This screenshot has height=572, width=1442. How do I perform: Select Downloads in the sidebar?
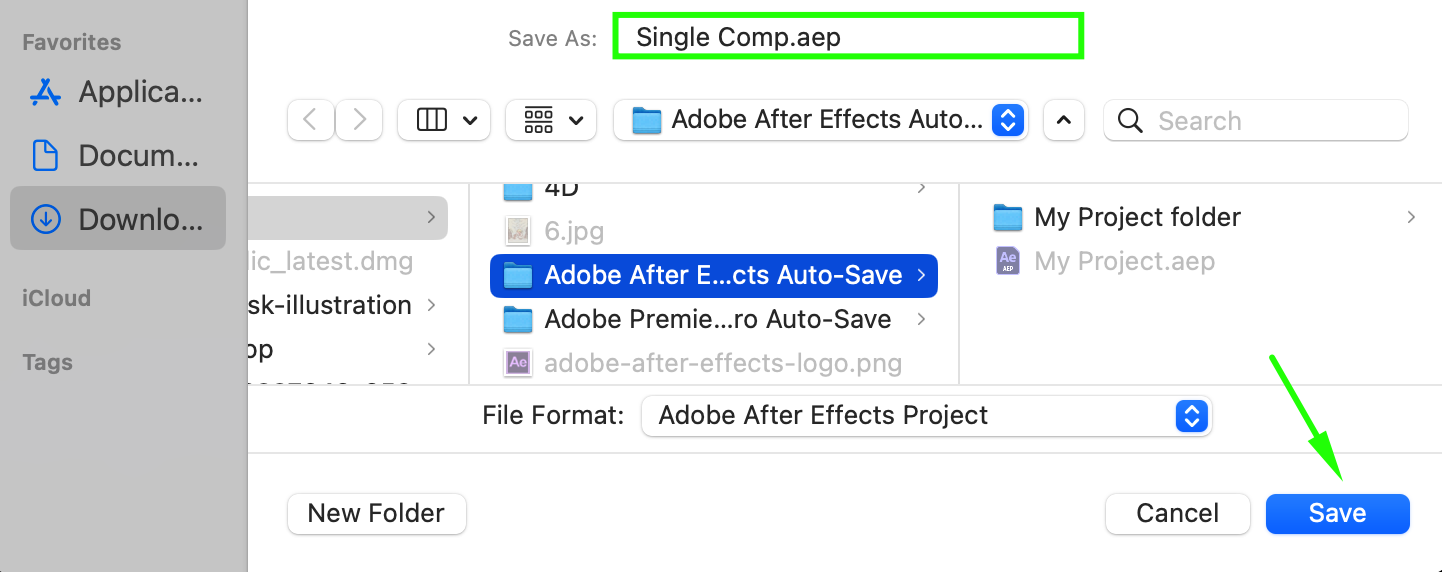(x=118, y=219)
